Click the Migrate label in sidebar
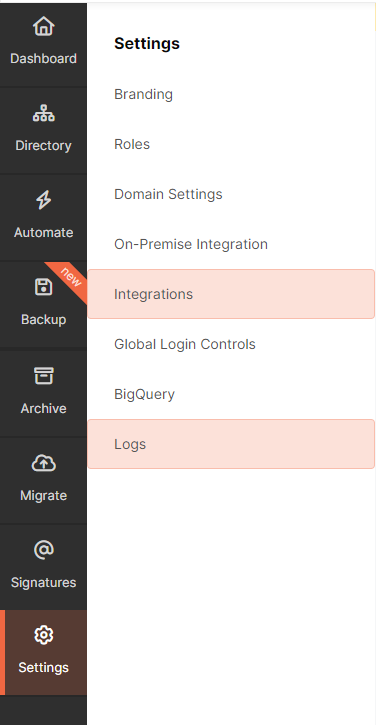376x725 pixels. click(43, 496)
